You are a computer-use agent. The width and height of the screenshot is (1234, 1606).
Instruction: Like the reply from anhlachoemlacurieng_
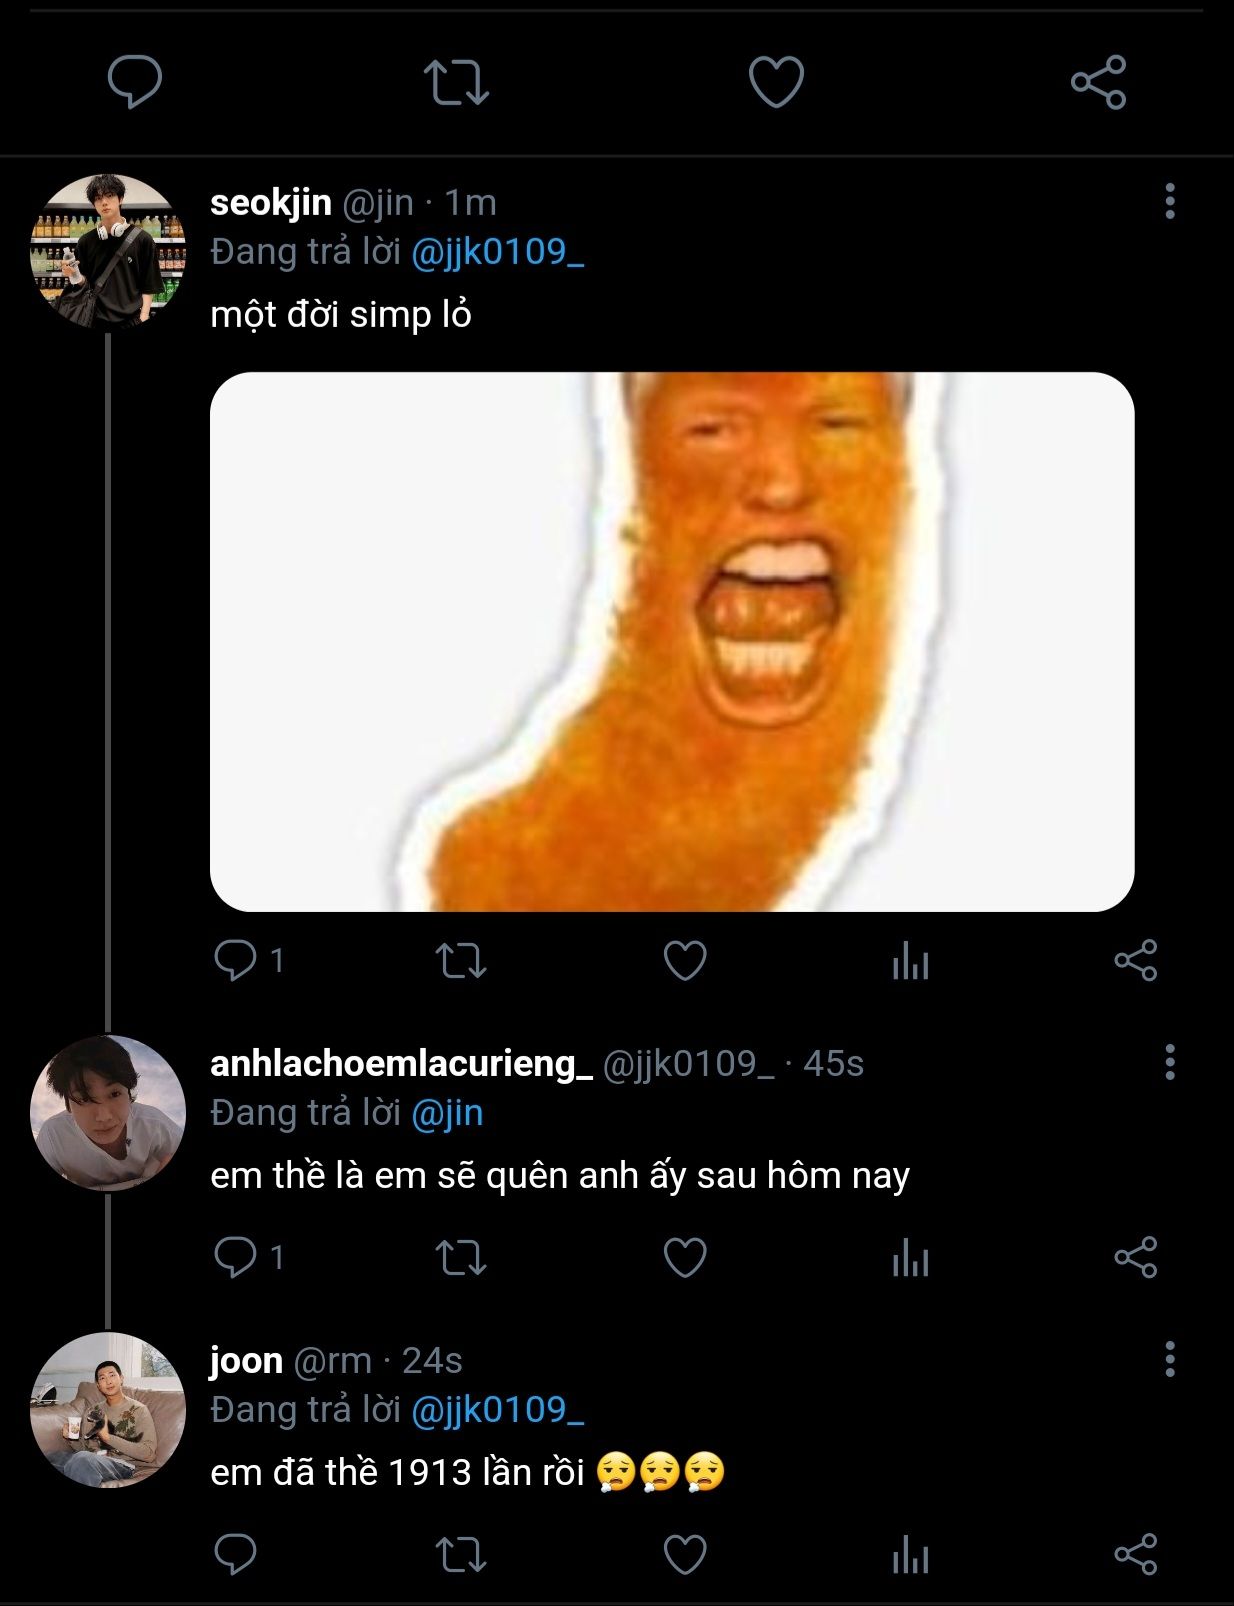coord(685,1257)
